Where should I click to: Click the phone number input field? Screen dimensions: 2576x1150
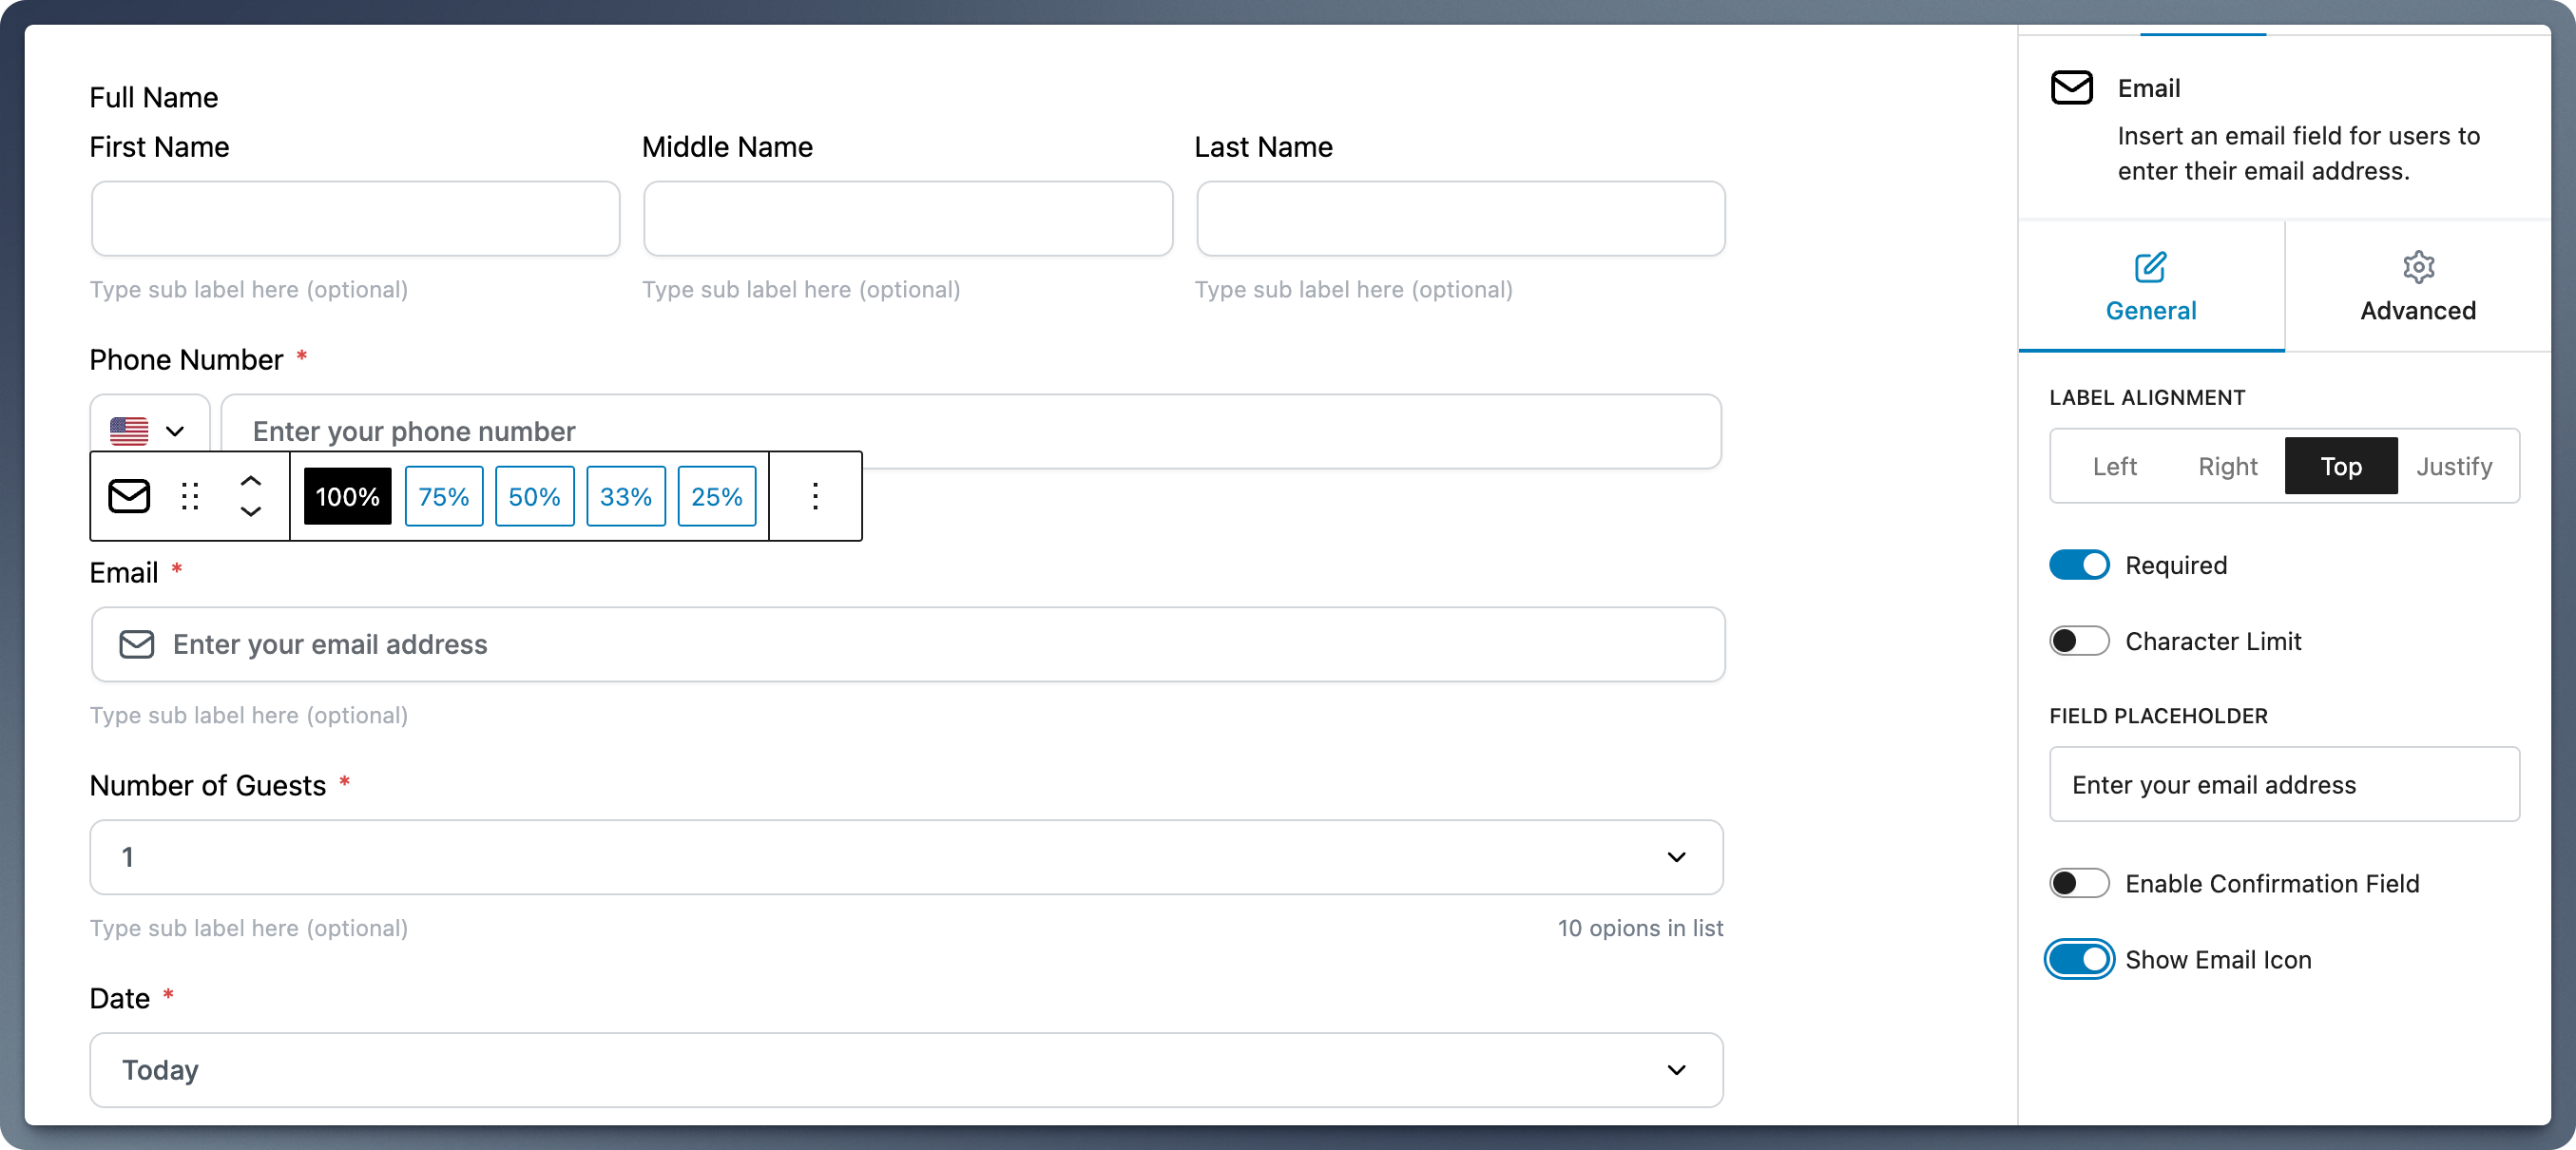click(x=970, y=431)
